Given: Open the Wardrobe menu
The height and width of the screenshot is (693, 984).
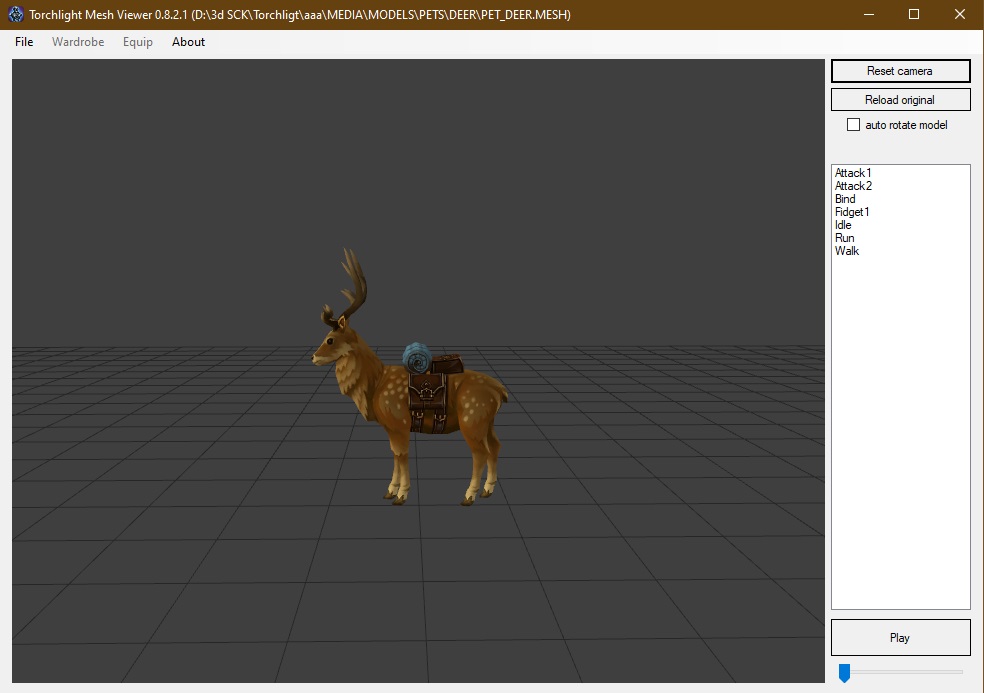Looking at the screenshot, I should [x=78, y=42].
